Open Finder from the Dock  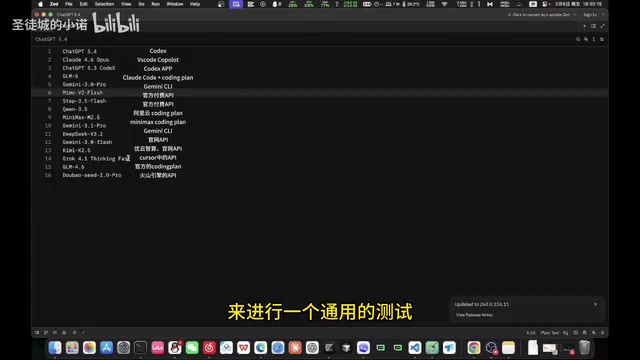coord(55,348)
